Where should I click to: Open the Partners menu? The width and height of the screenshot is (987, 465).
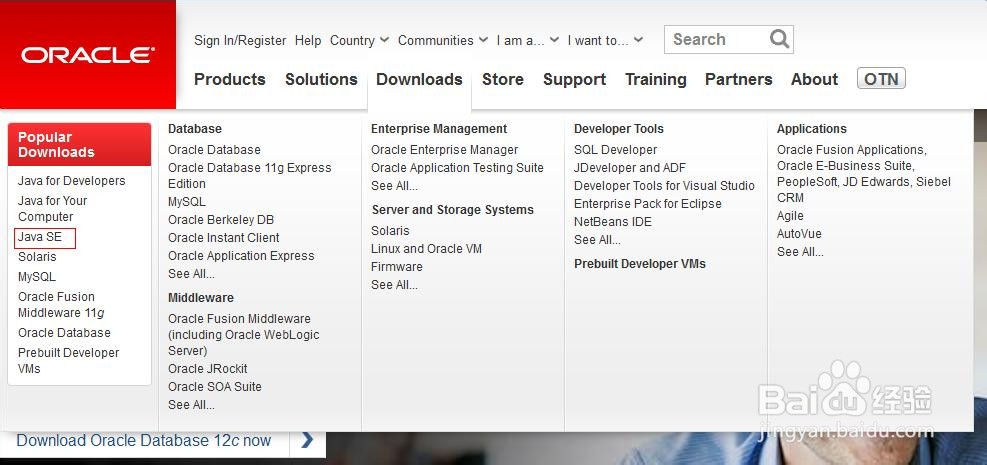(x=738, y=79)
